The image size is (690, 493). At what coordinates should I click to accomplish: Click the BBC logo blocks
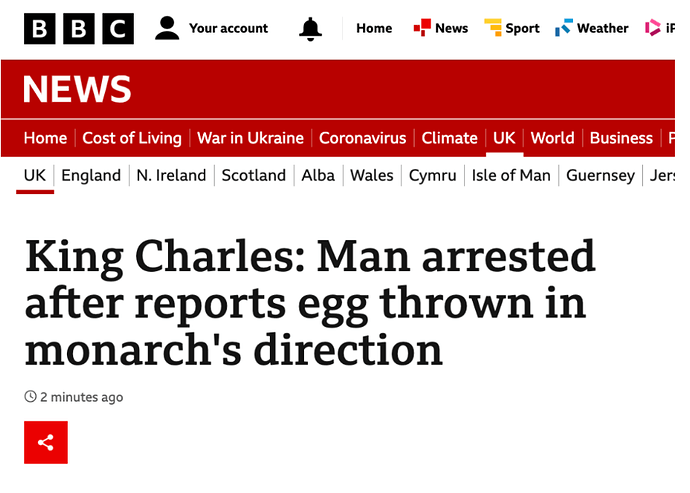click(79, 29)
